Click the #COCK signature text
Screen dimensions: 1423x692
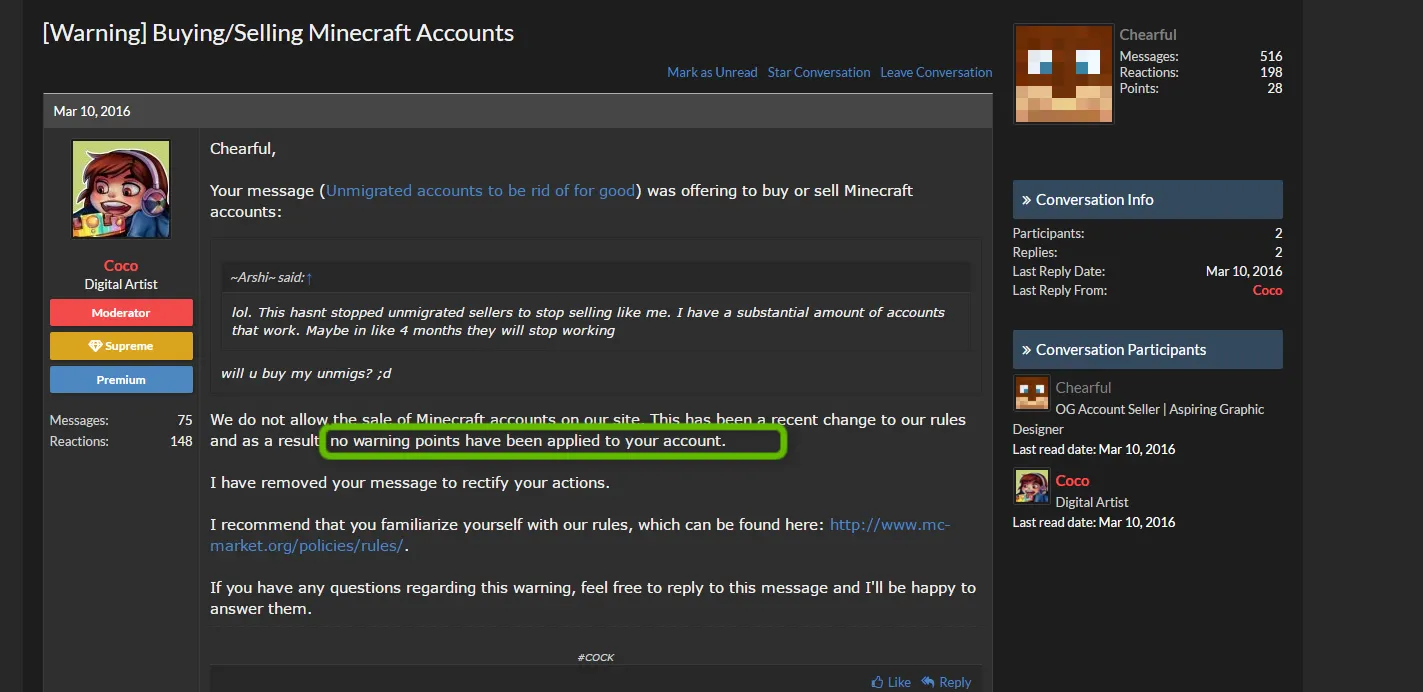click(595, 657)
